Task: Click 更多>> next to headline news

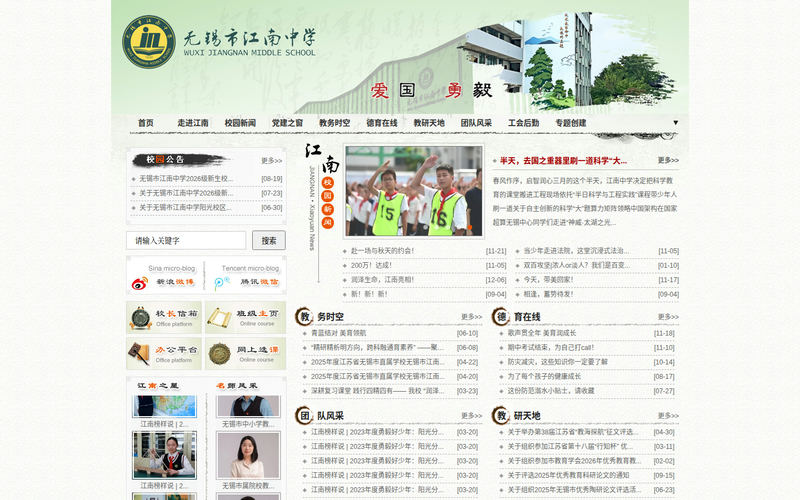Action: pyautogui.click(x=668, y=160)
